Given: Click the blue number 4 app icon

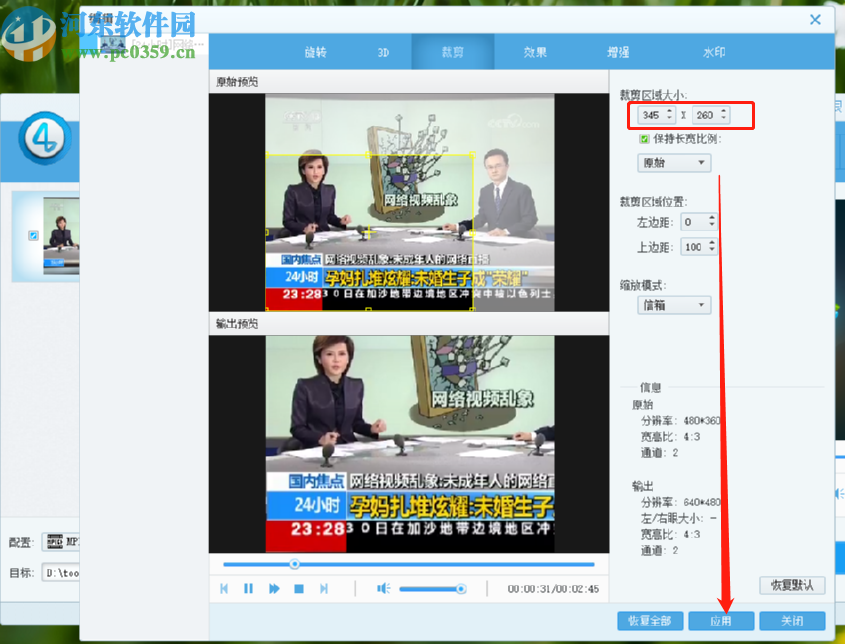Looking at the screenshot, I should 43,140.
